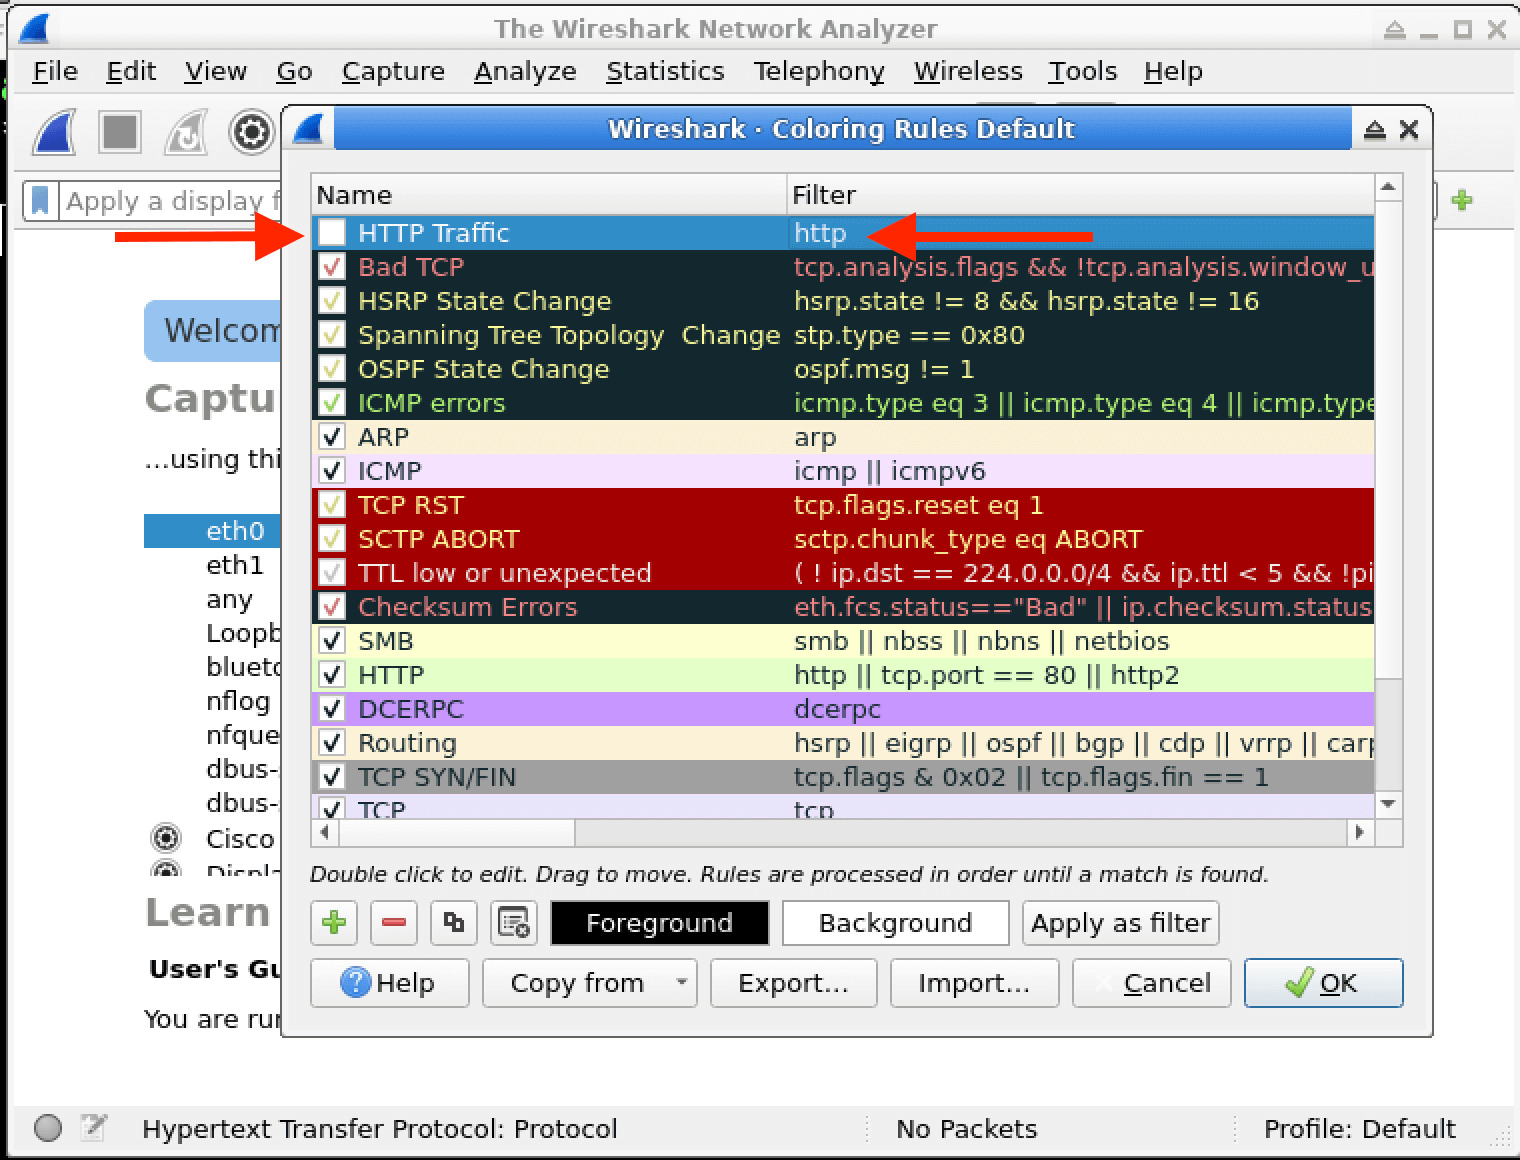
Task: Add a new coloring rule with plus icon
Action: (334, 923)
